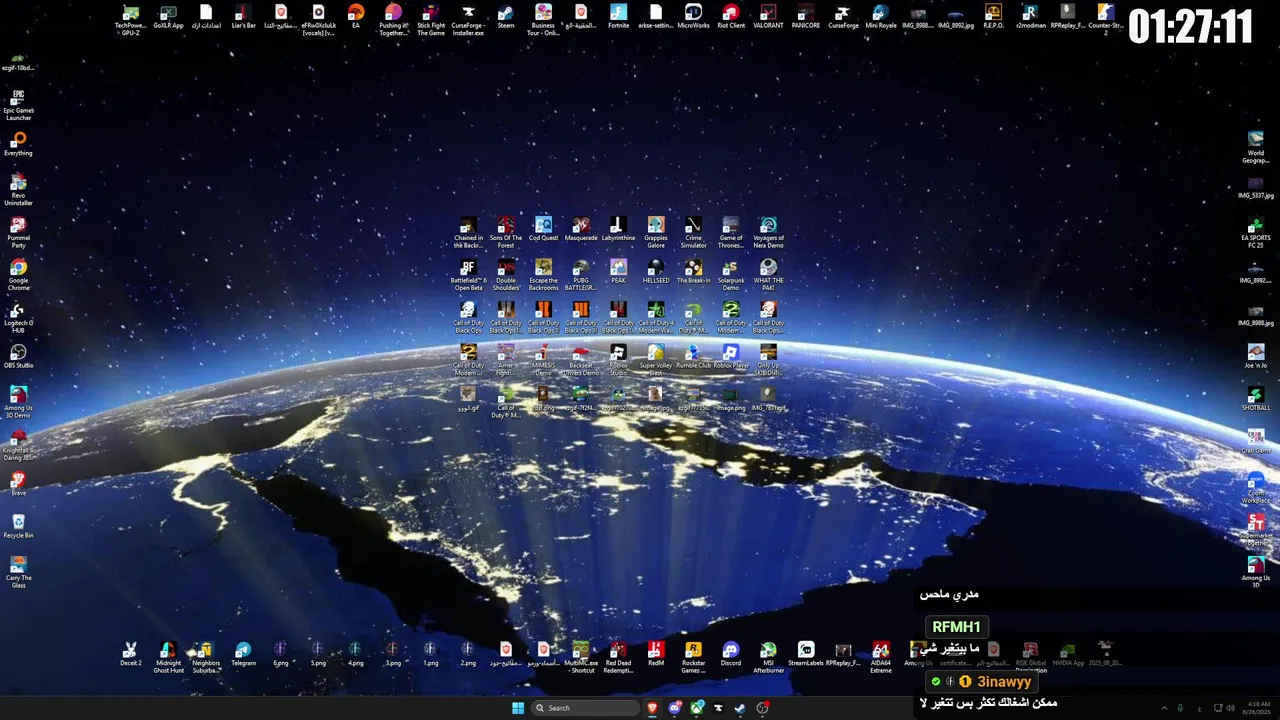Open the MicroWorks game shortcut

click(693, 17)
